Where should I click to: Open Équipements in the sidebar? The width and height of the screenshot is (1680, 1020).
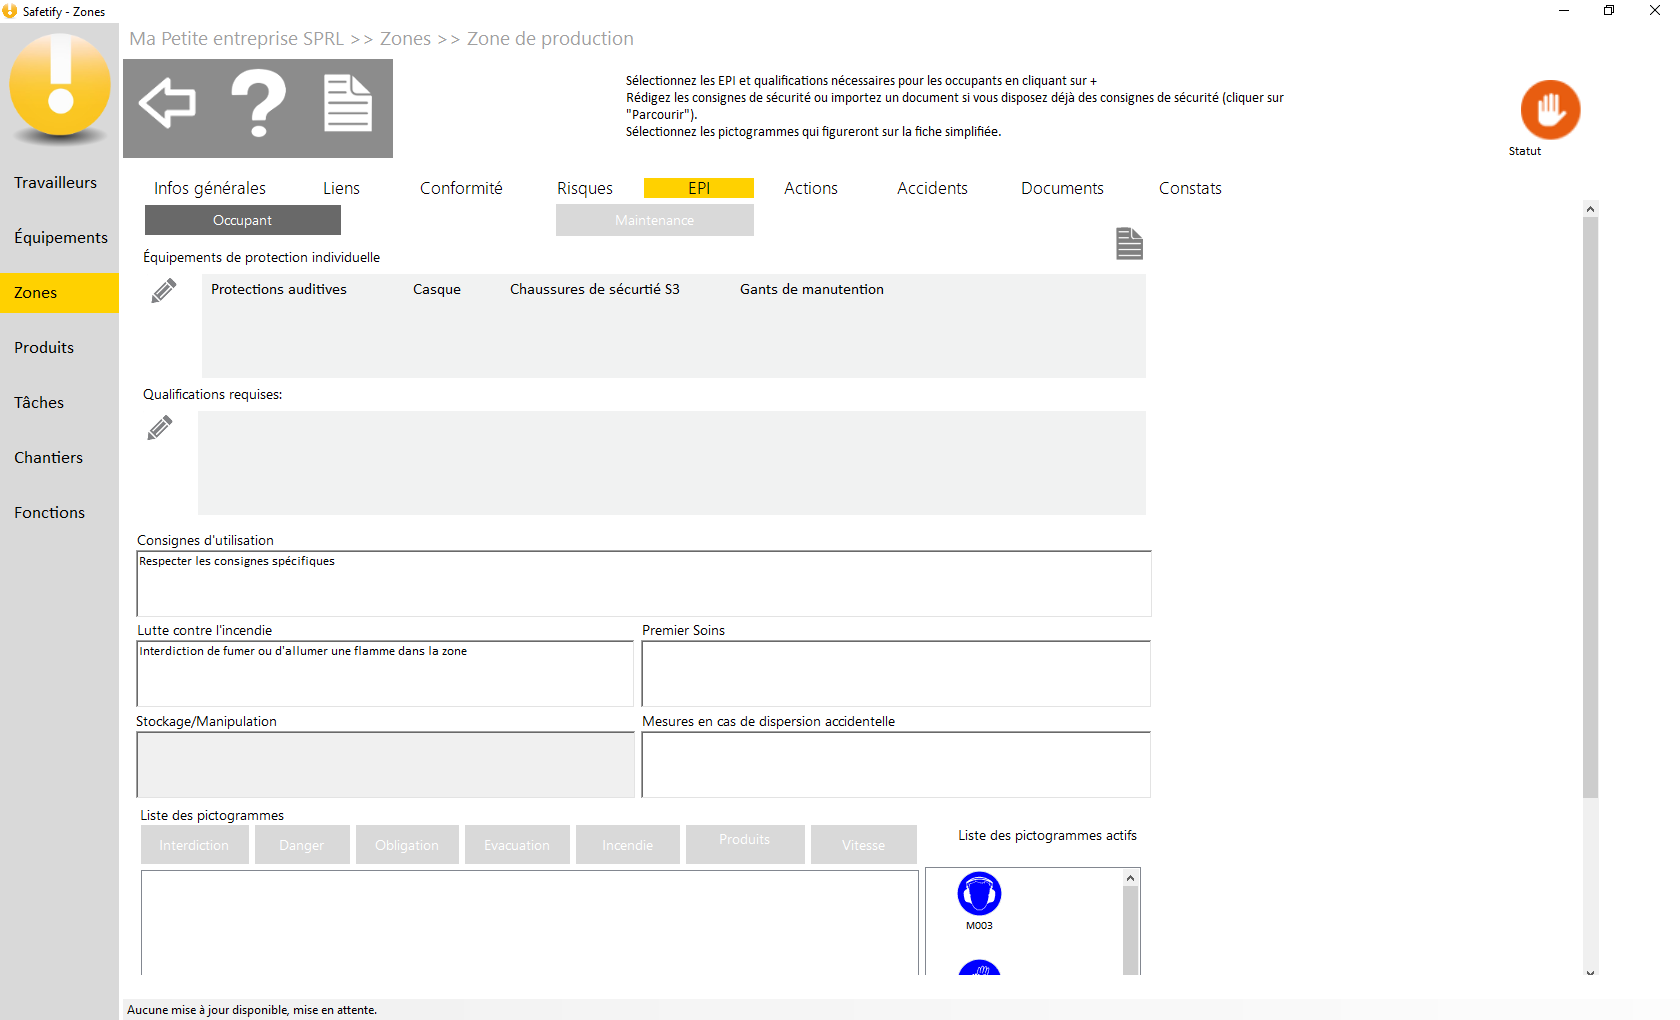pyautogui.click(x=61, y=238)
